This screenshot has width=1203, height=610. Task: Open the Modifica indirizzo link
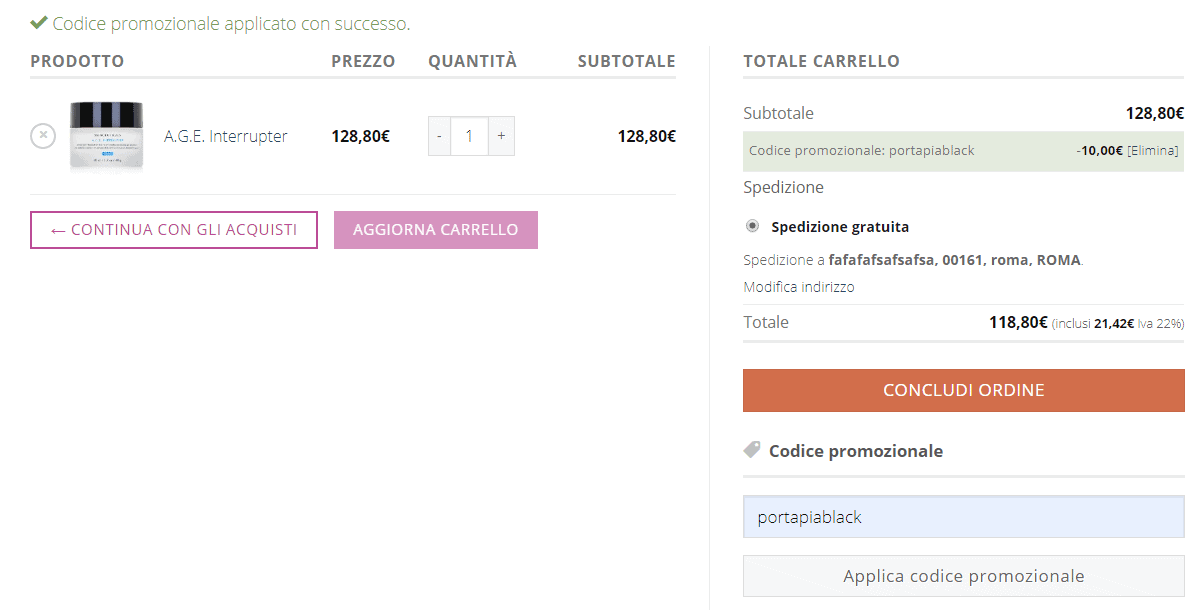pos(799,287)
